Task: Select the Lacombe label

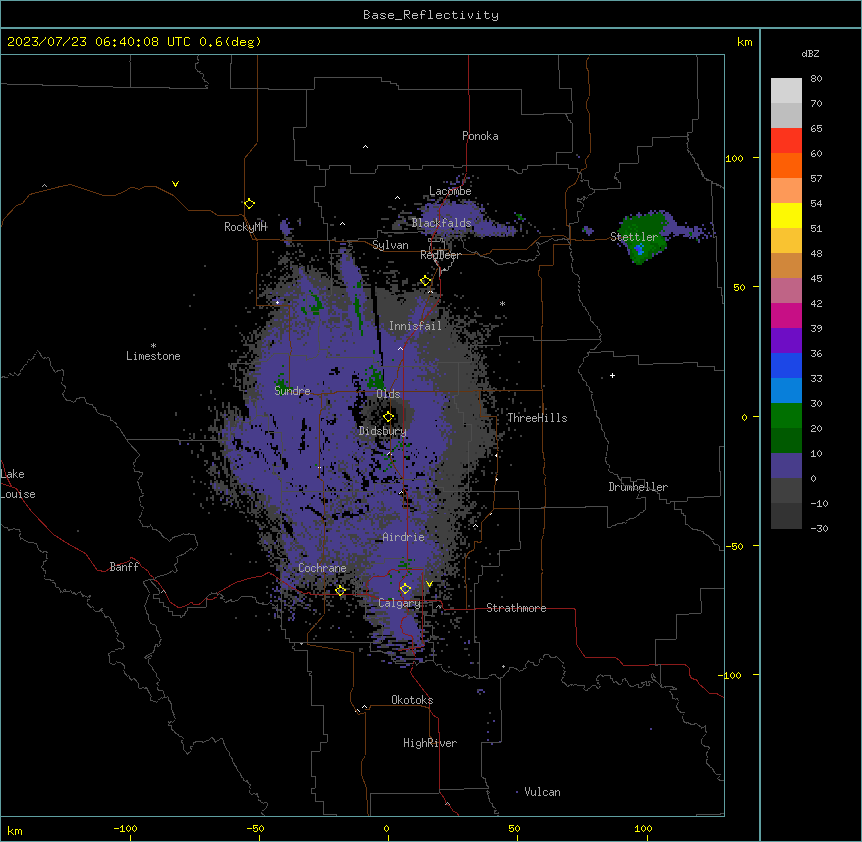Action: tap(450, 191)
